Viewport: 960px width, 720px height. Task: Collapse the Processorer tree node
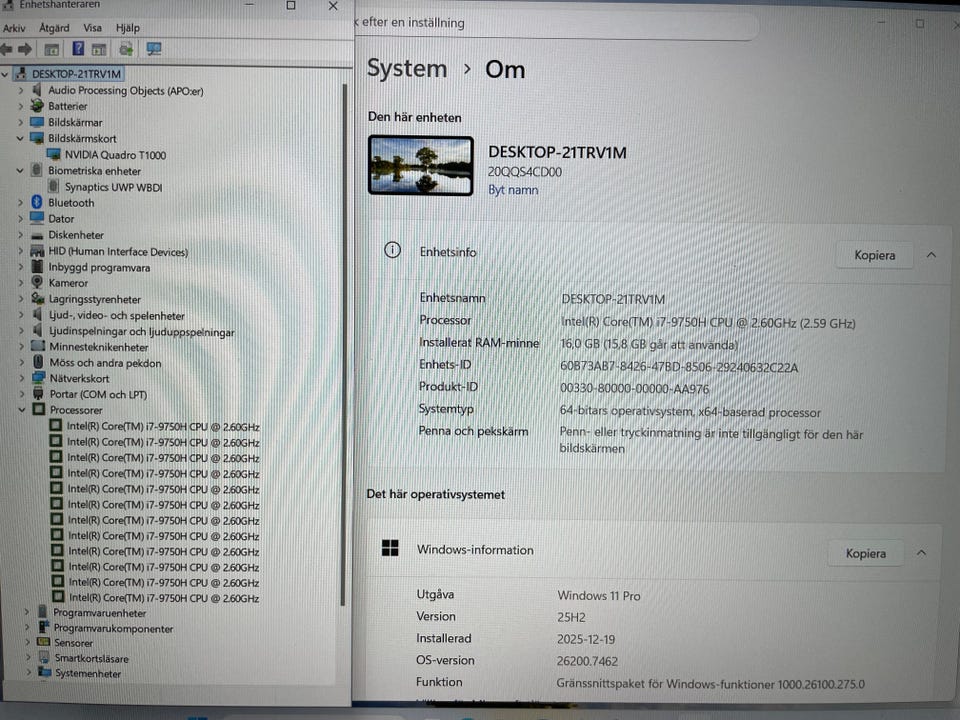(x=22, y=410)
